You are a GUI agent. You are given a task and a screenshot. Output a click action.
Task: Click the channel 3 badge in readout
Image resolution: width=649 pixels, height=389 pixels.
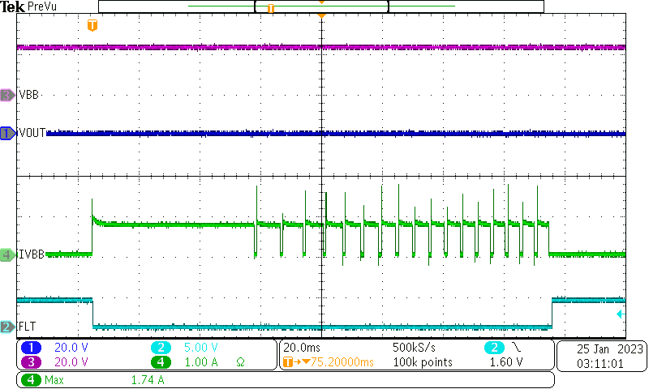coord(31,363)
